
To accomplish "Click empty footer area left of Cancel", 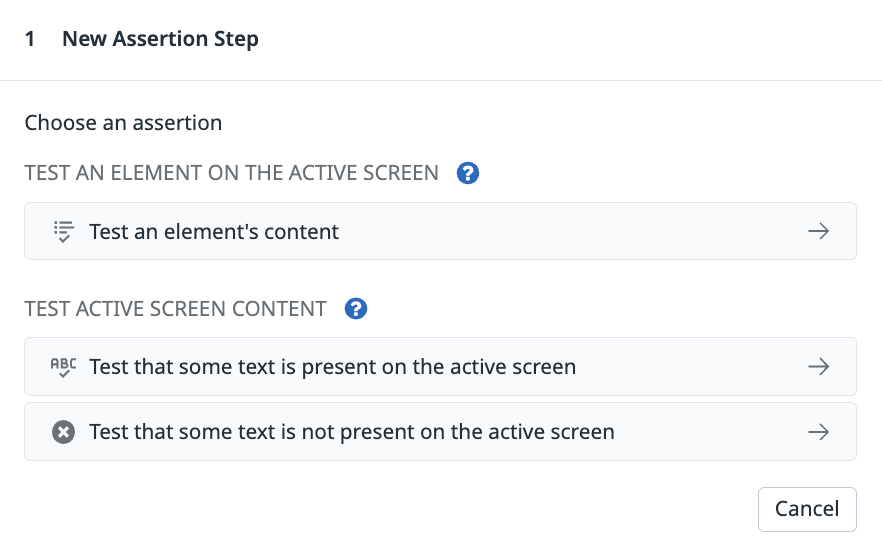I will point(388,509).
